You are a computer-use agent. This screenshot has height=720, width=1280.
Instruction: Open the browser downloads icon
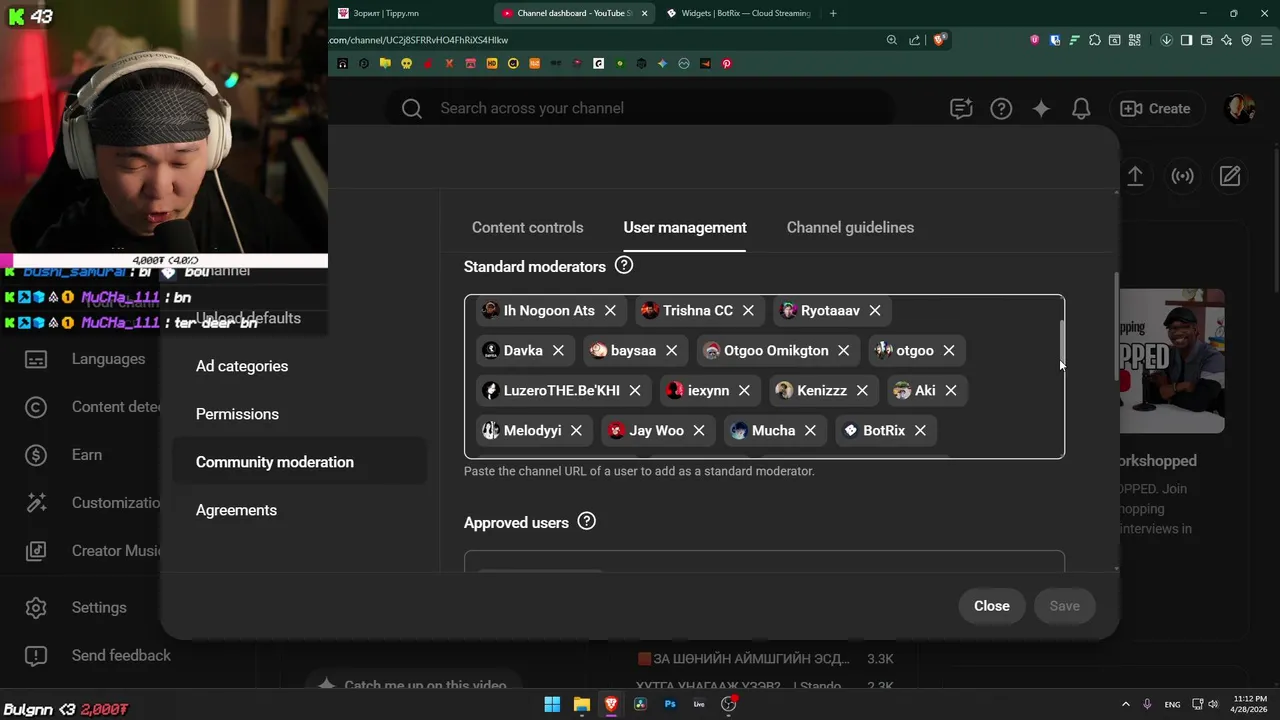click(1166, 40)
